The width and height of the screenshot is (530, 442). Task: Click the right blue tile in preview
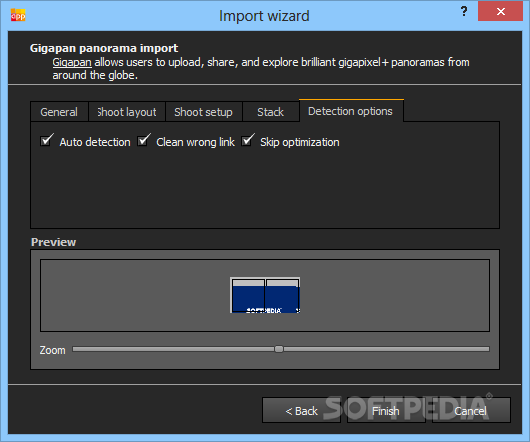(x=282, y=296)
